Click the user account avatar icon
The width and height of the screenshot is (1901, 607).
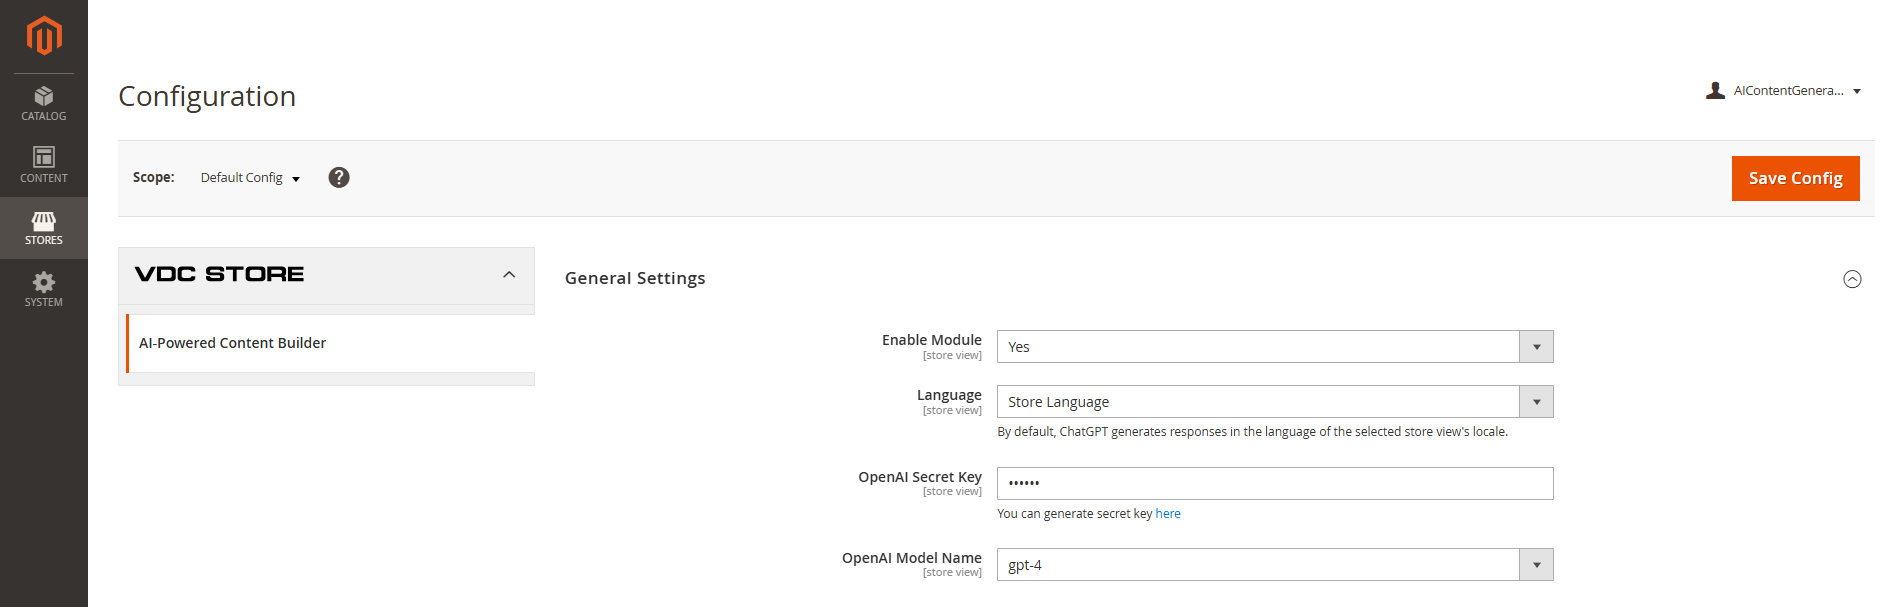point(1715,91)
